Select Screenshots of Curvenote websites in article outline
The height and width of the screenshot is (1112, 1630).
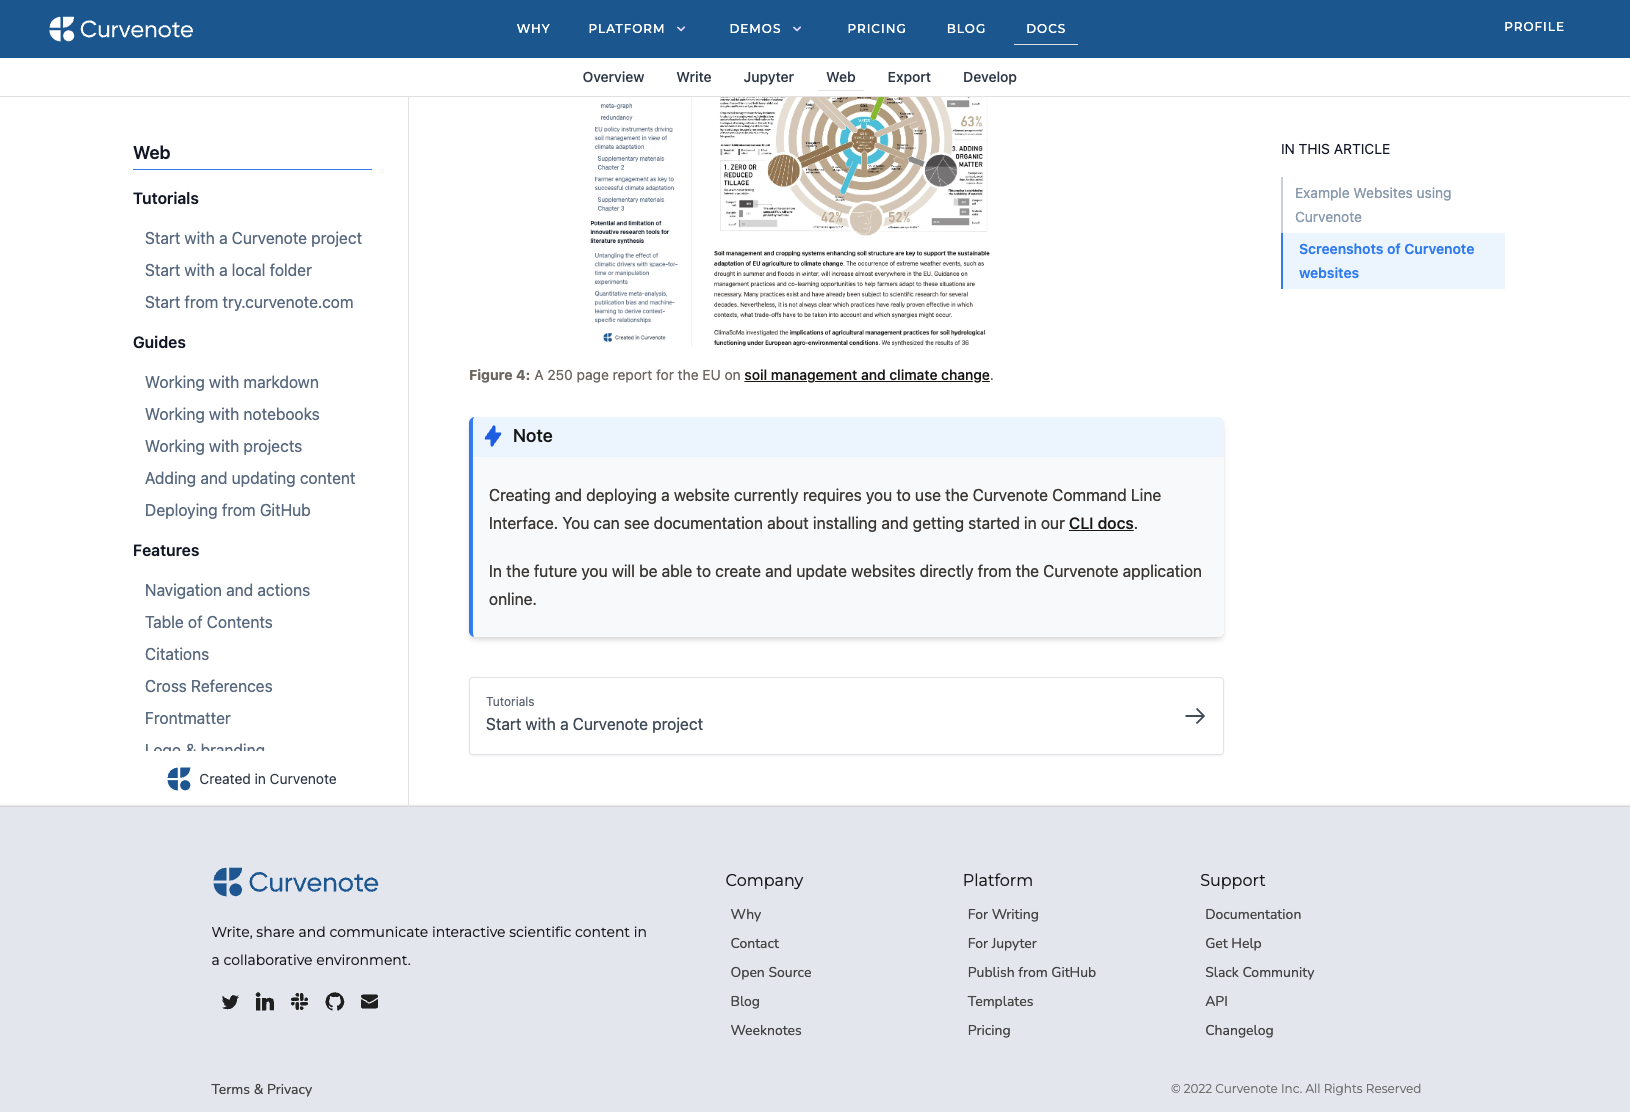pyautogui.click(x=1386, y=261)
